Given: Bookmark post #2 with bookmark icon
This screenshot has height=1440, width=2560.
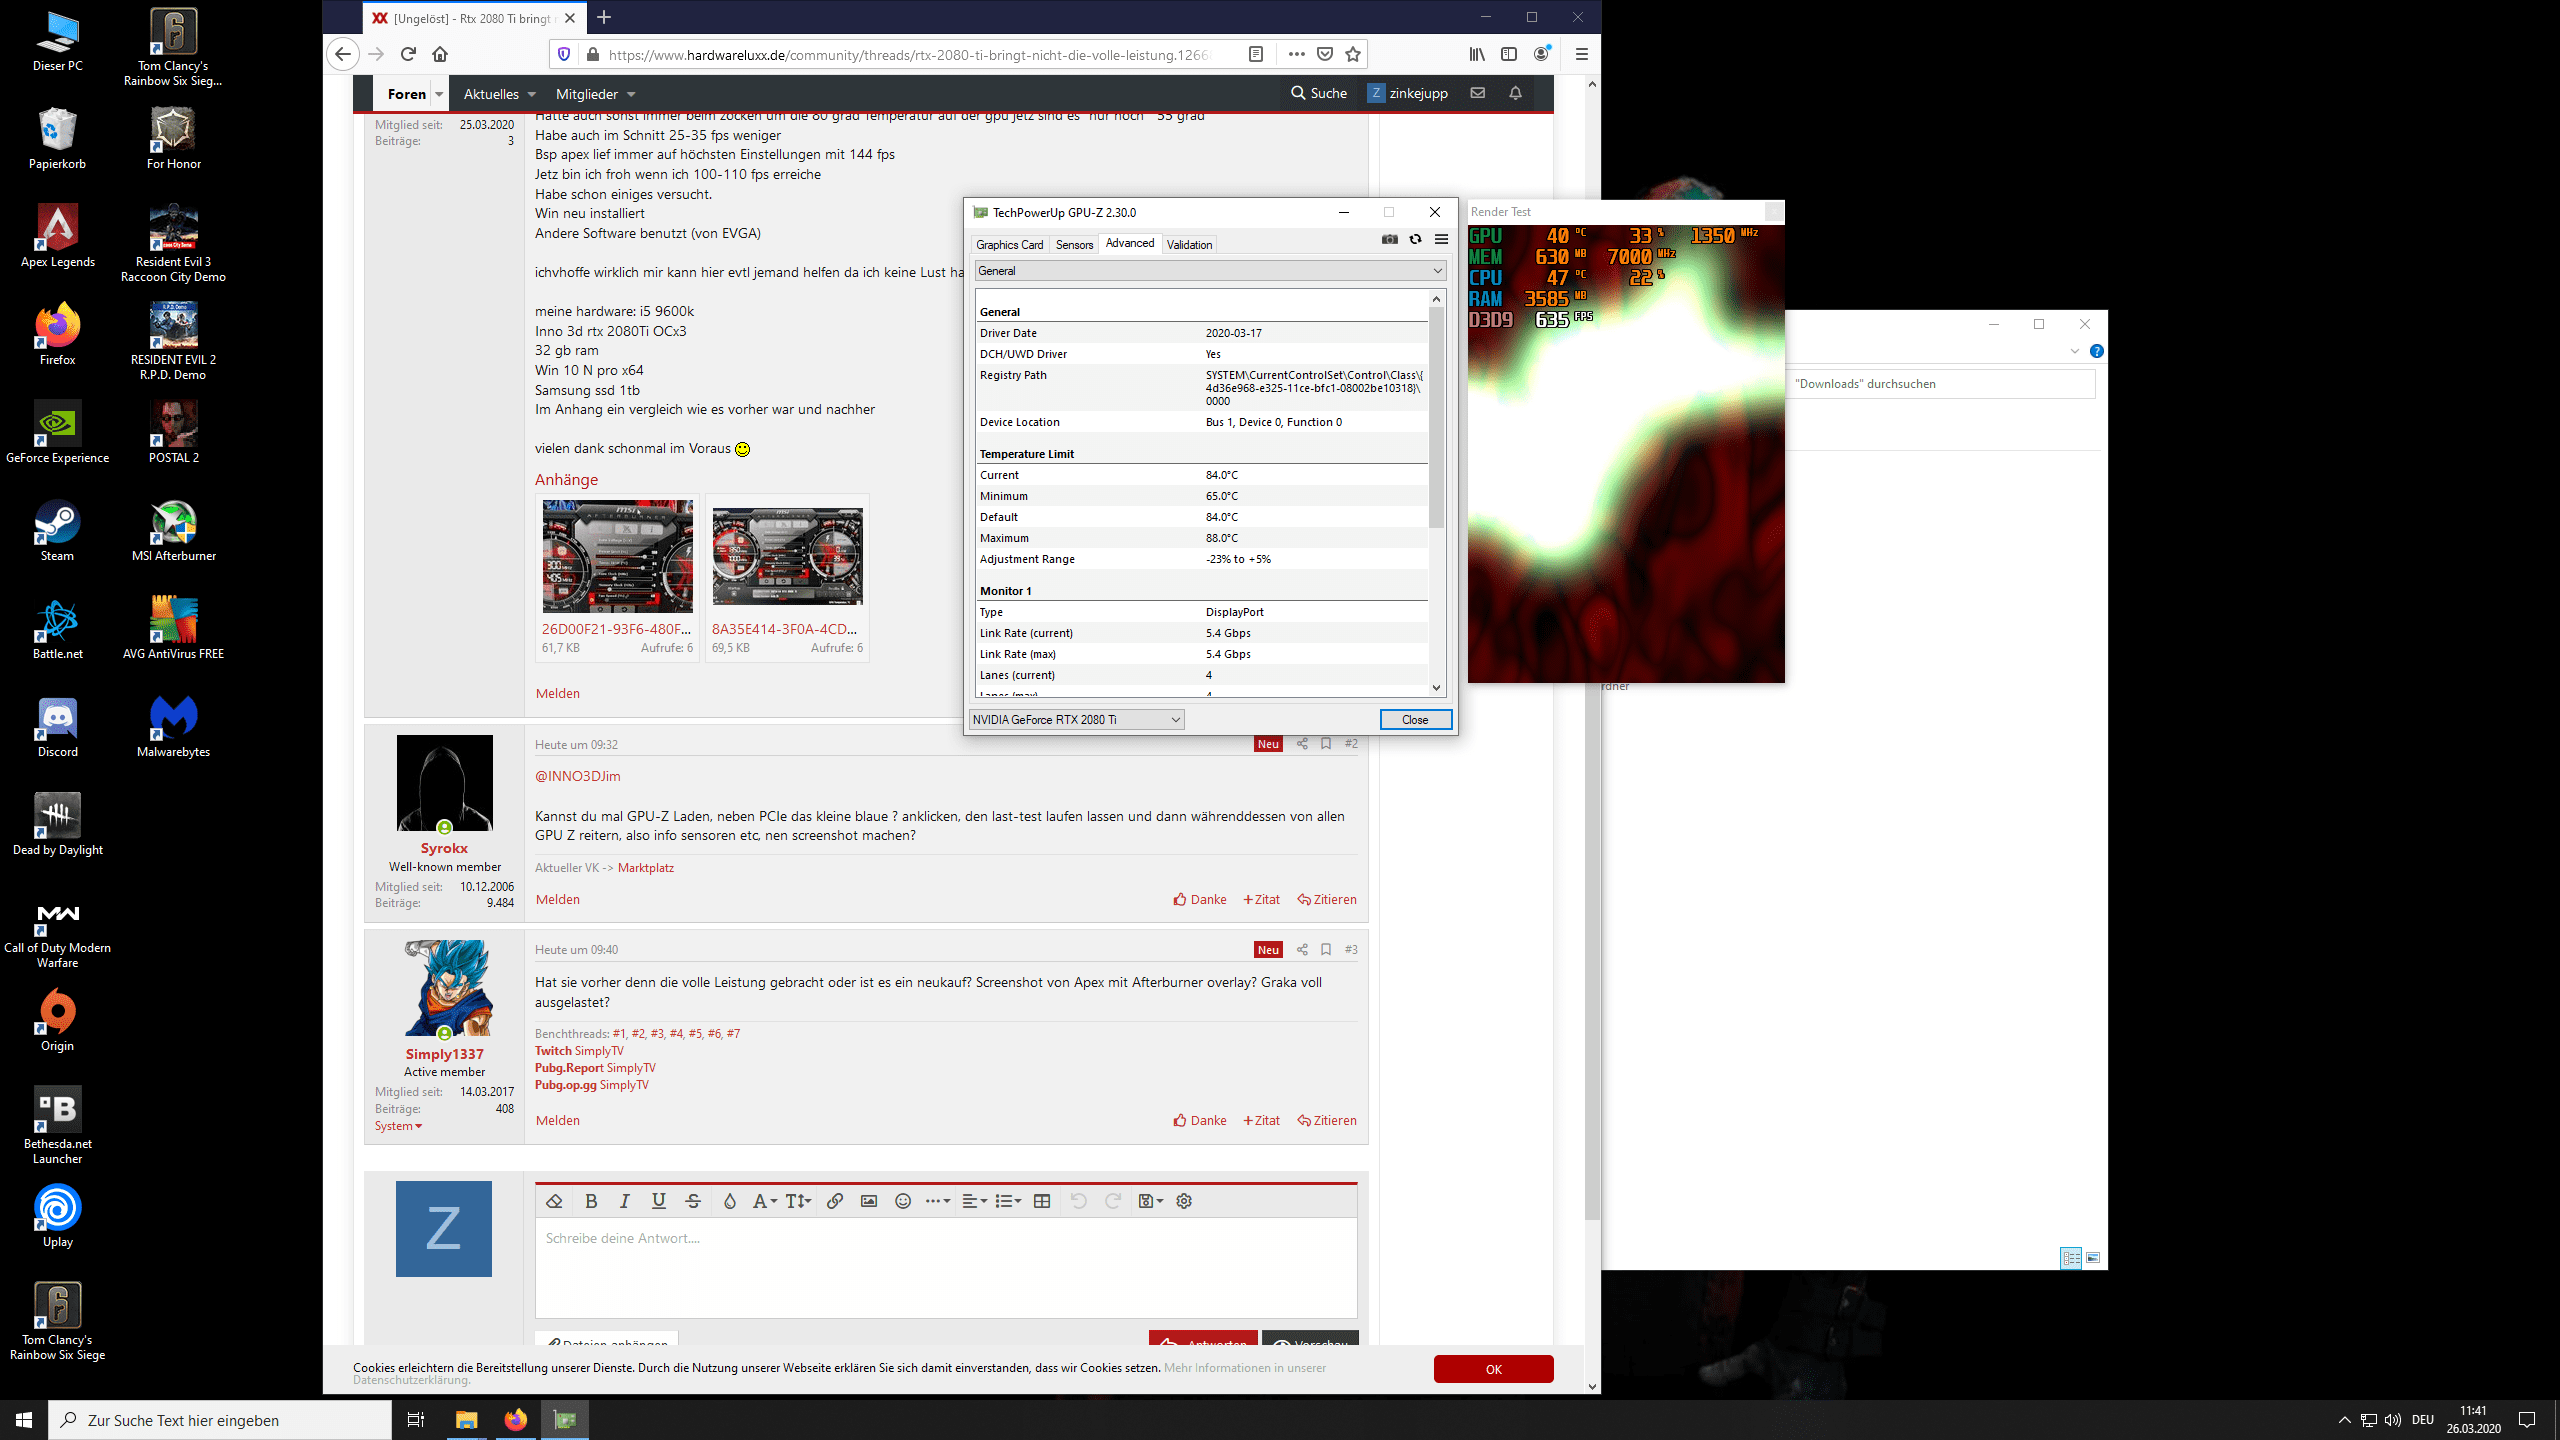Looking at the screenshot, I should (1326, 743).
